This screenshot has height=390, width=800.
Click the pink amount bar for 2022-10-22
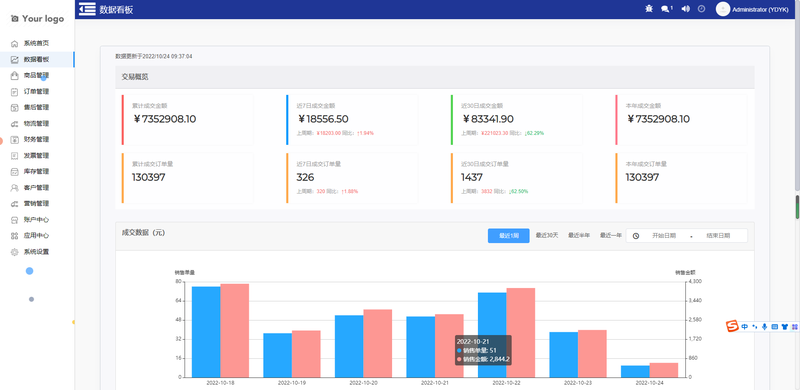tap(521, 332)
